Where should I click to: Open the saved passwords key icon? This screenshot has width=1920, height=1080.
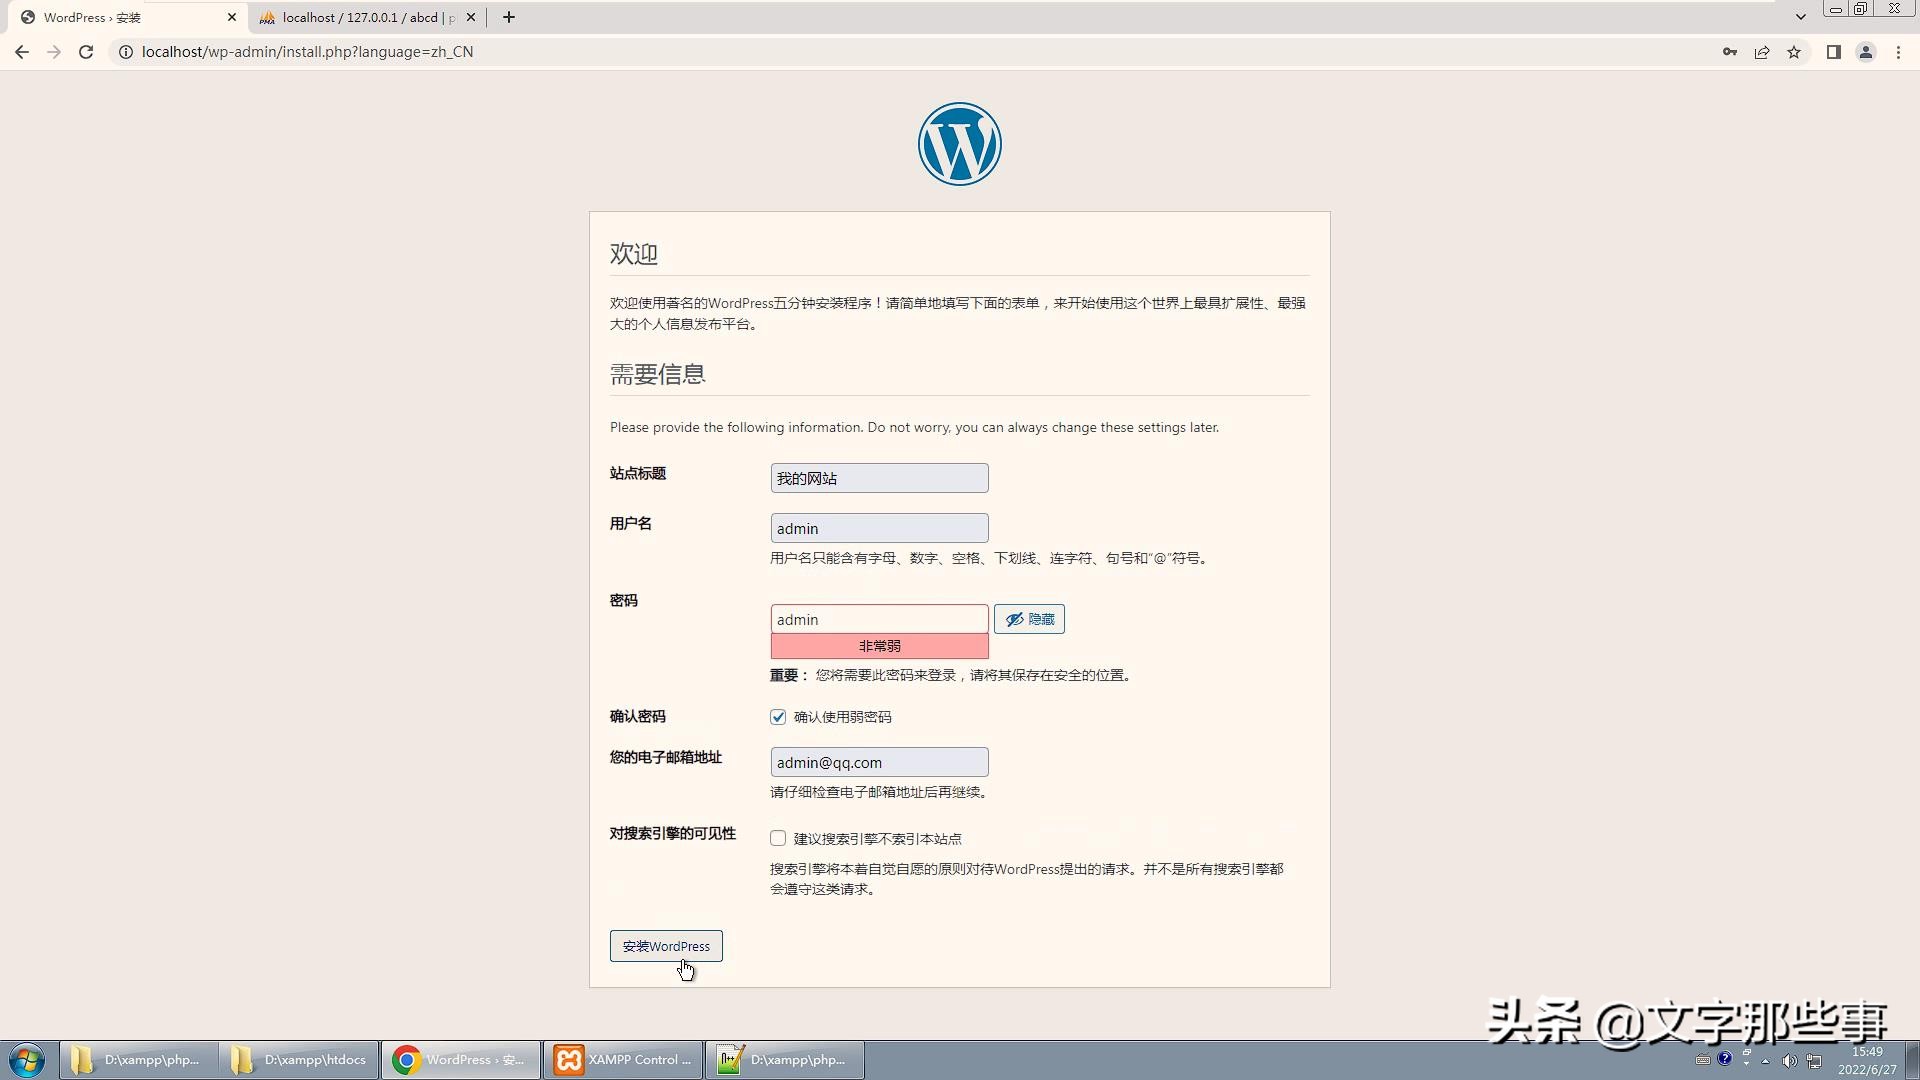(x=1730, y=52)
